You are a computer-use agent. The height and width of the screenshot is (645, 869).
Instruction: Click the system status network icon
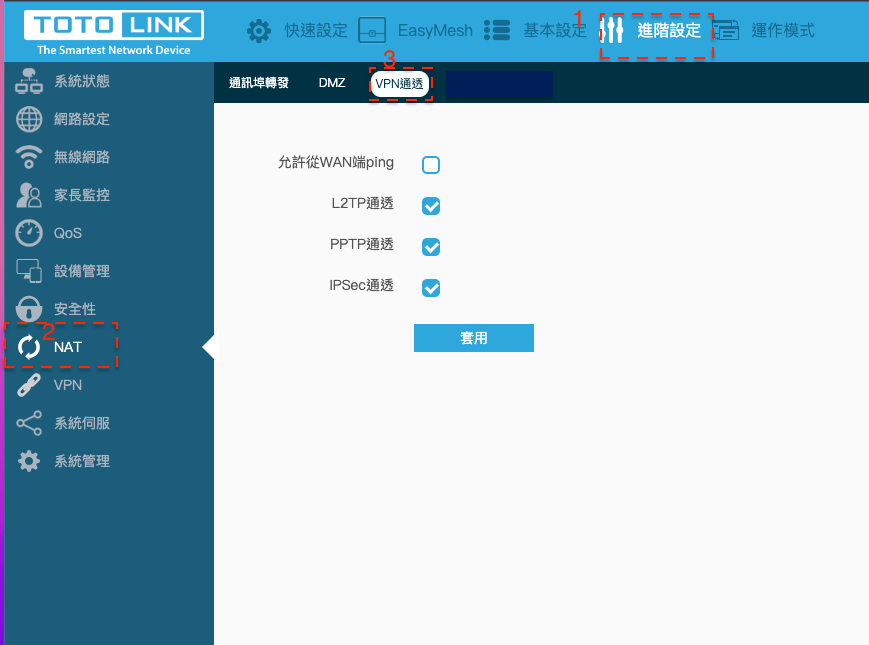click(29, 81)
